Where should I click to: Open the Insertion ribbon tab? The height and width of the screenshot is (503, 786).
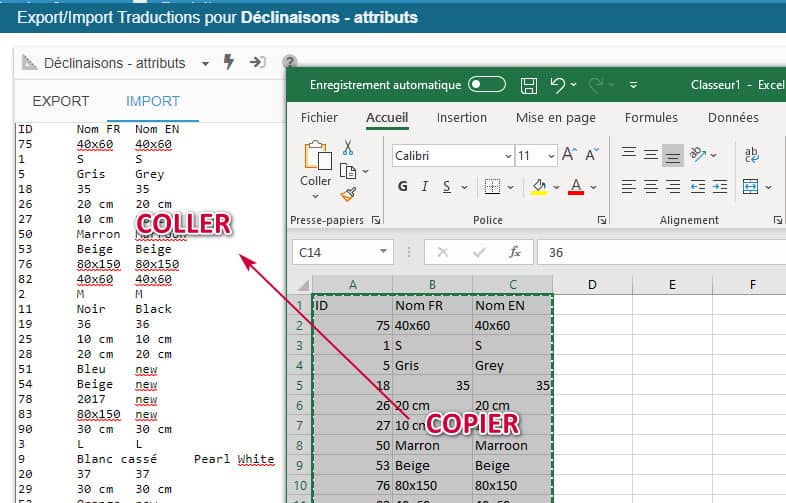tap(461, 118)
